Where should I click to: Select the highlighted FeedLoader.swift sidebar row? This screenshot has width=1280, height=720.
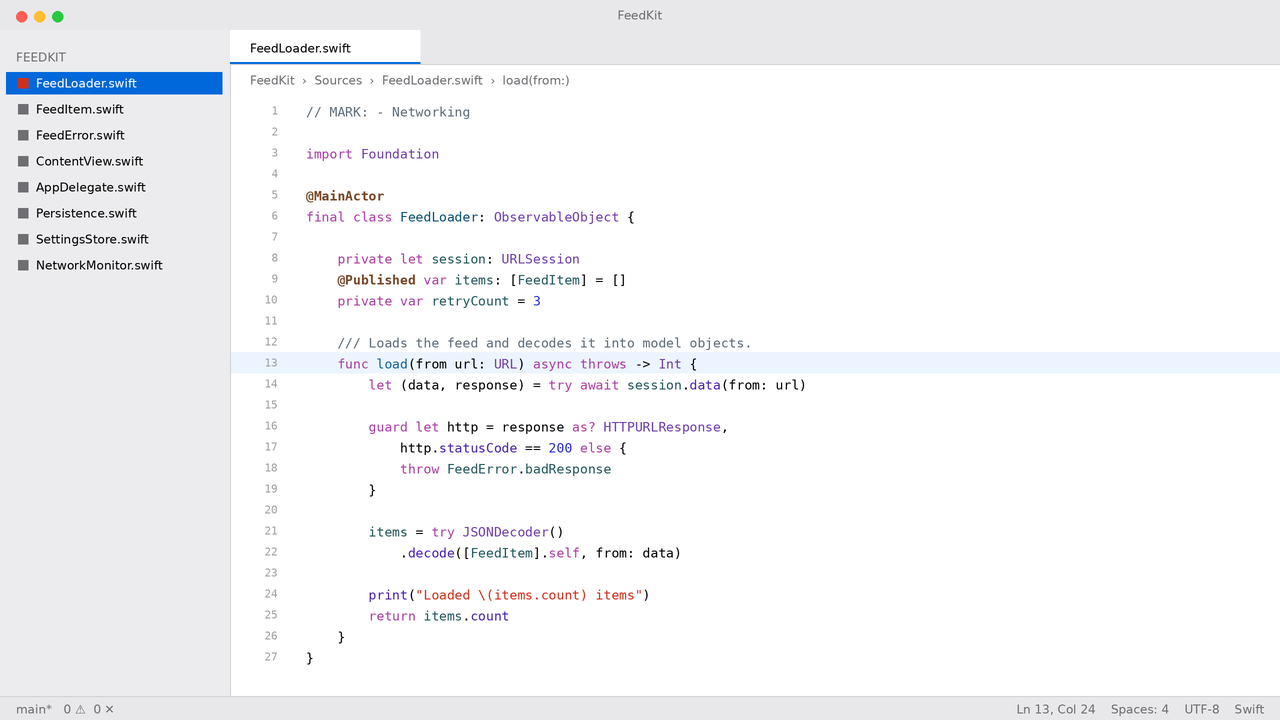point(114,83)
